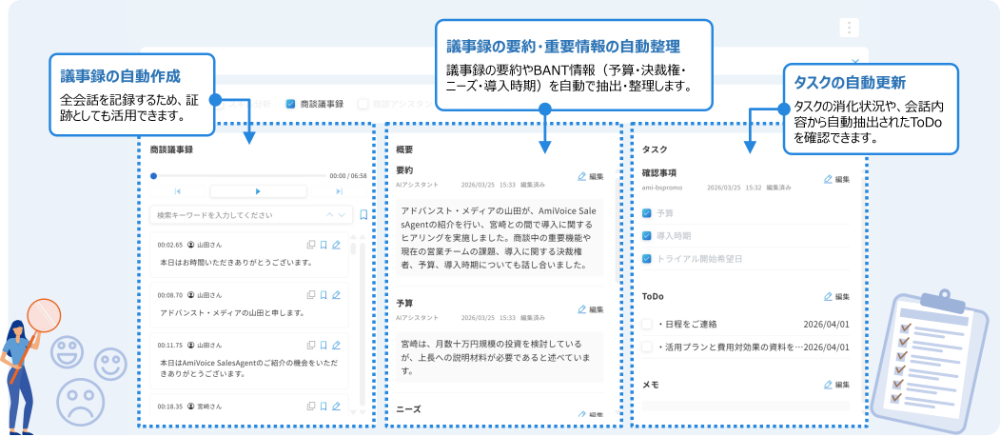Click the 概要 panel scrollbar
This screenshot has height=437, width=1000.
coord(615,230)
